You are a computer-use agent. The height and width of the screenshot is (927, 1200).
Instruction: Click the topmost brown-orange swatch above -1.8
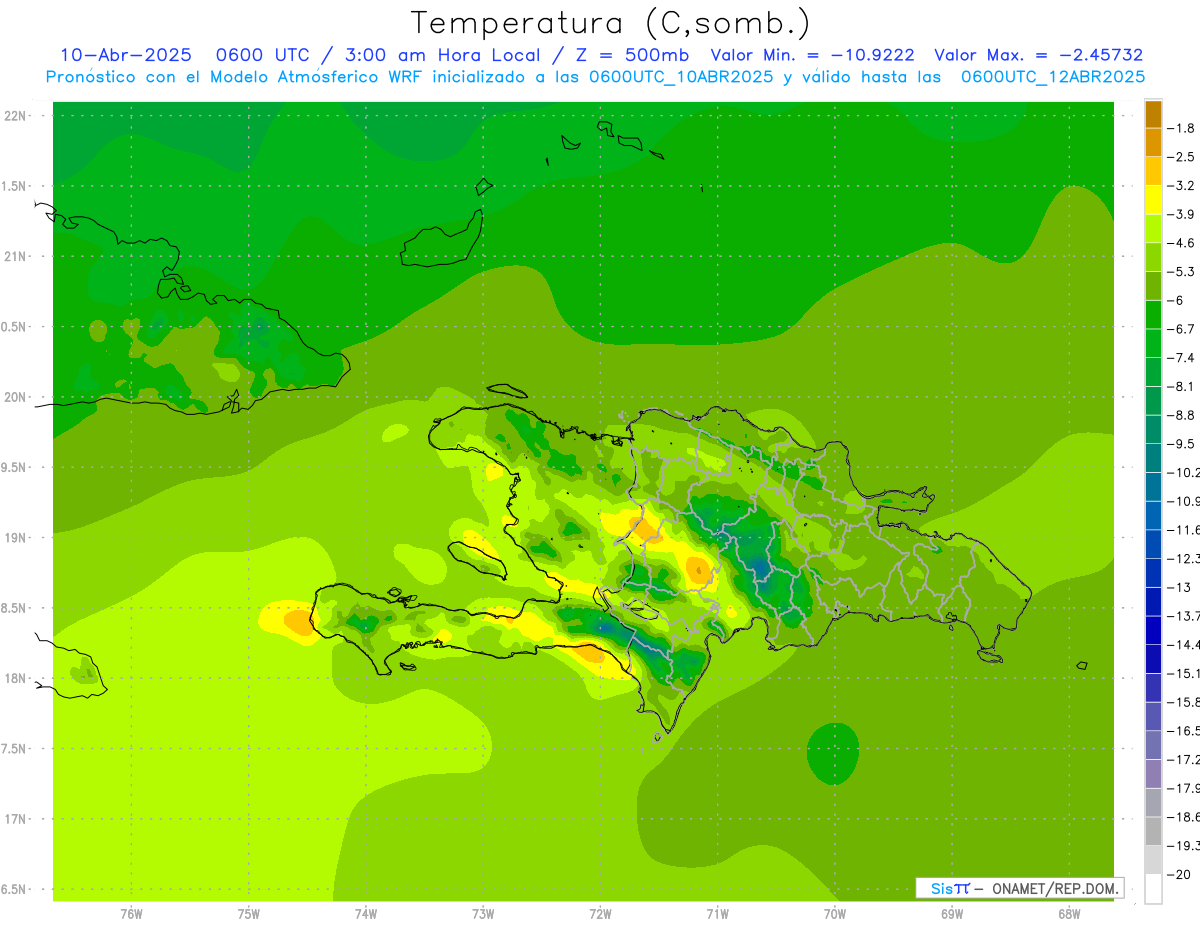pyautogui.click(x=1153, y=113)
